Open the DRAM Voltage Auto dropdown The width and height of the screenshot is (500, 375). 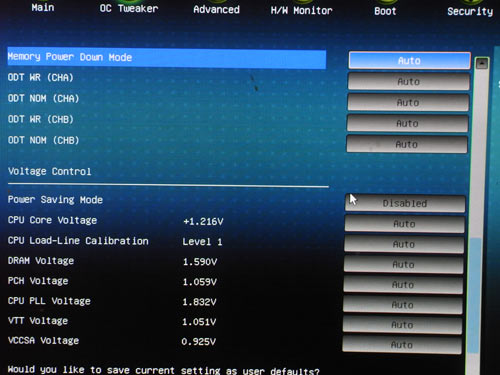(403, 264)
